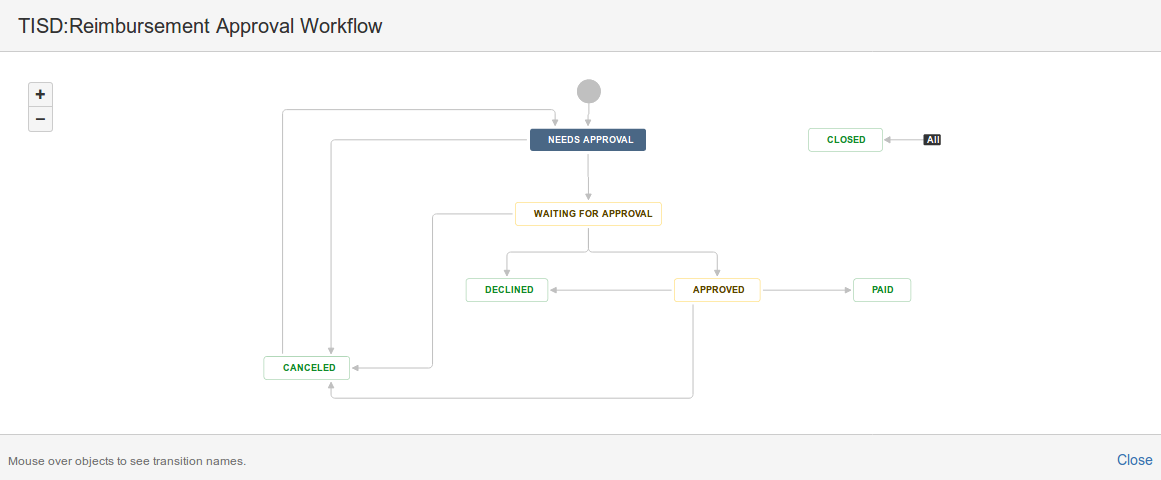Click the gray start circle node
Viewport: 1161px width, 480px height.
point(589,91)
